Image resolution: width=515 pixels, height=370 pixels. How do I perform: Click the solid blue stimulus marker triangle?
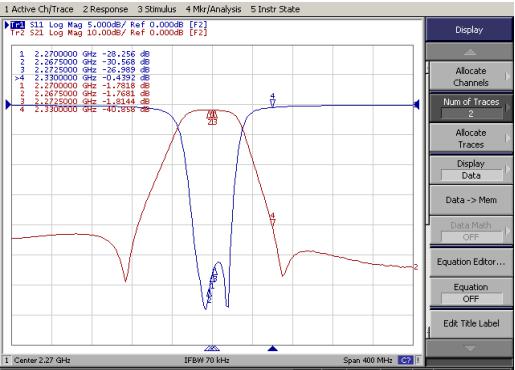(273, 348)
